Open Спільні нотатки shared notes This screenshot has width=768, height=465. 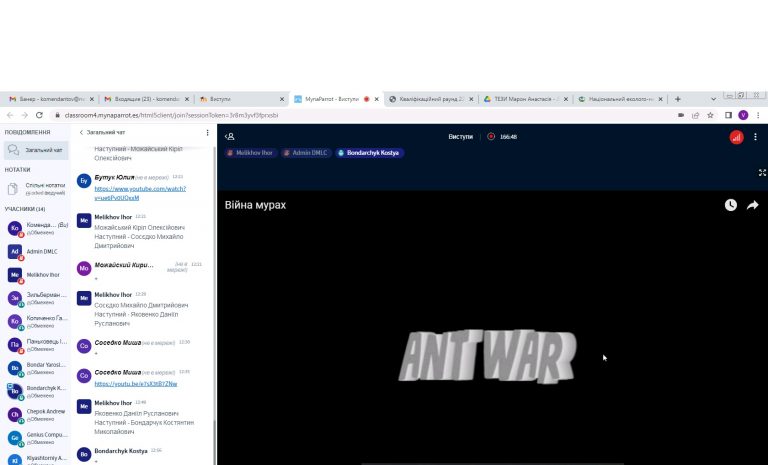coord(43,188)
